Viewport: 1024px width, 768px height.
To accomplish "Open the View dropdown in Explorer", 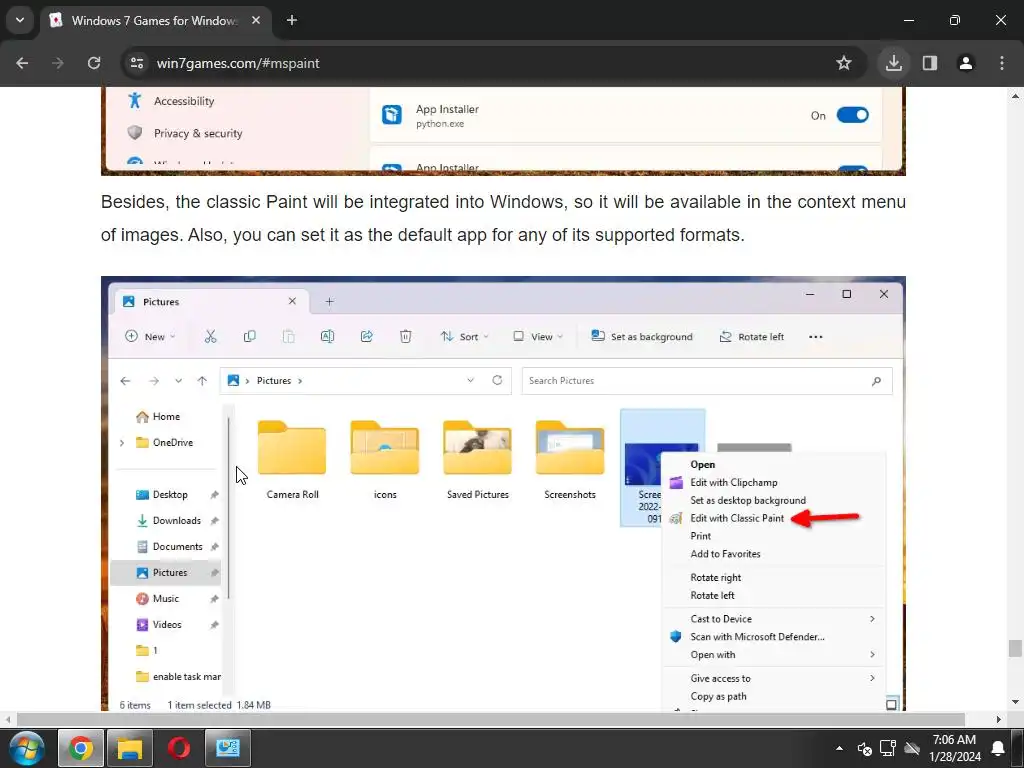I will (x=537, y=336).
